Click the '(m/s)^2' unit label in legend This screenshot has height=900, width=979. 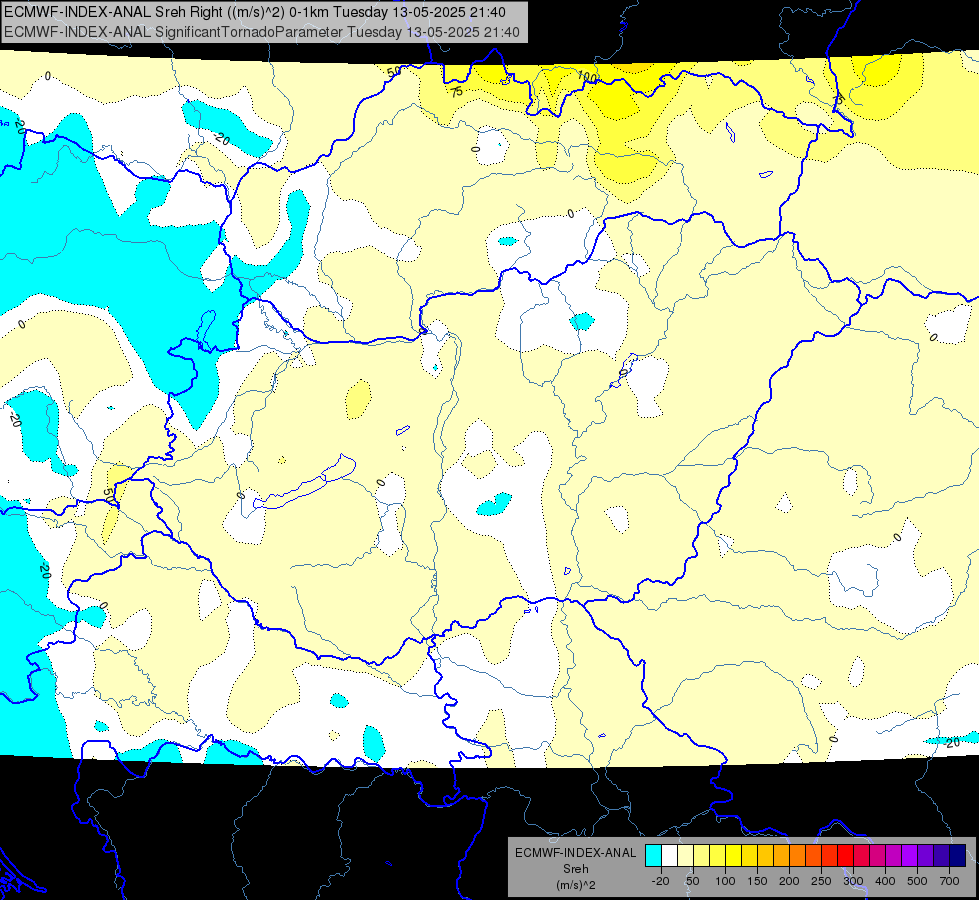pyautogui.click(x=576, y=885)
